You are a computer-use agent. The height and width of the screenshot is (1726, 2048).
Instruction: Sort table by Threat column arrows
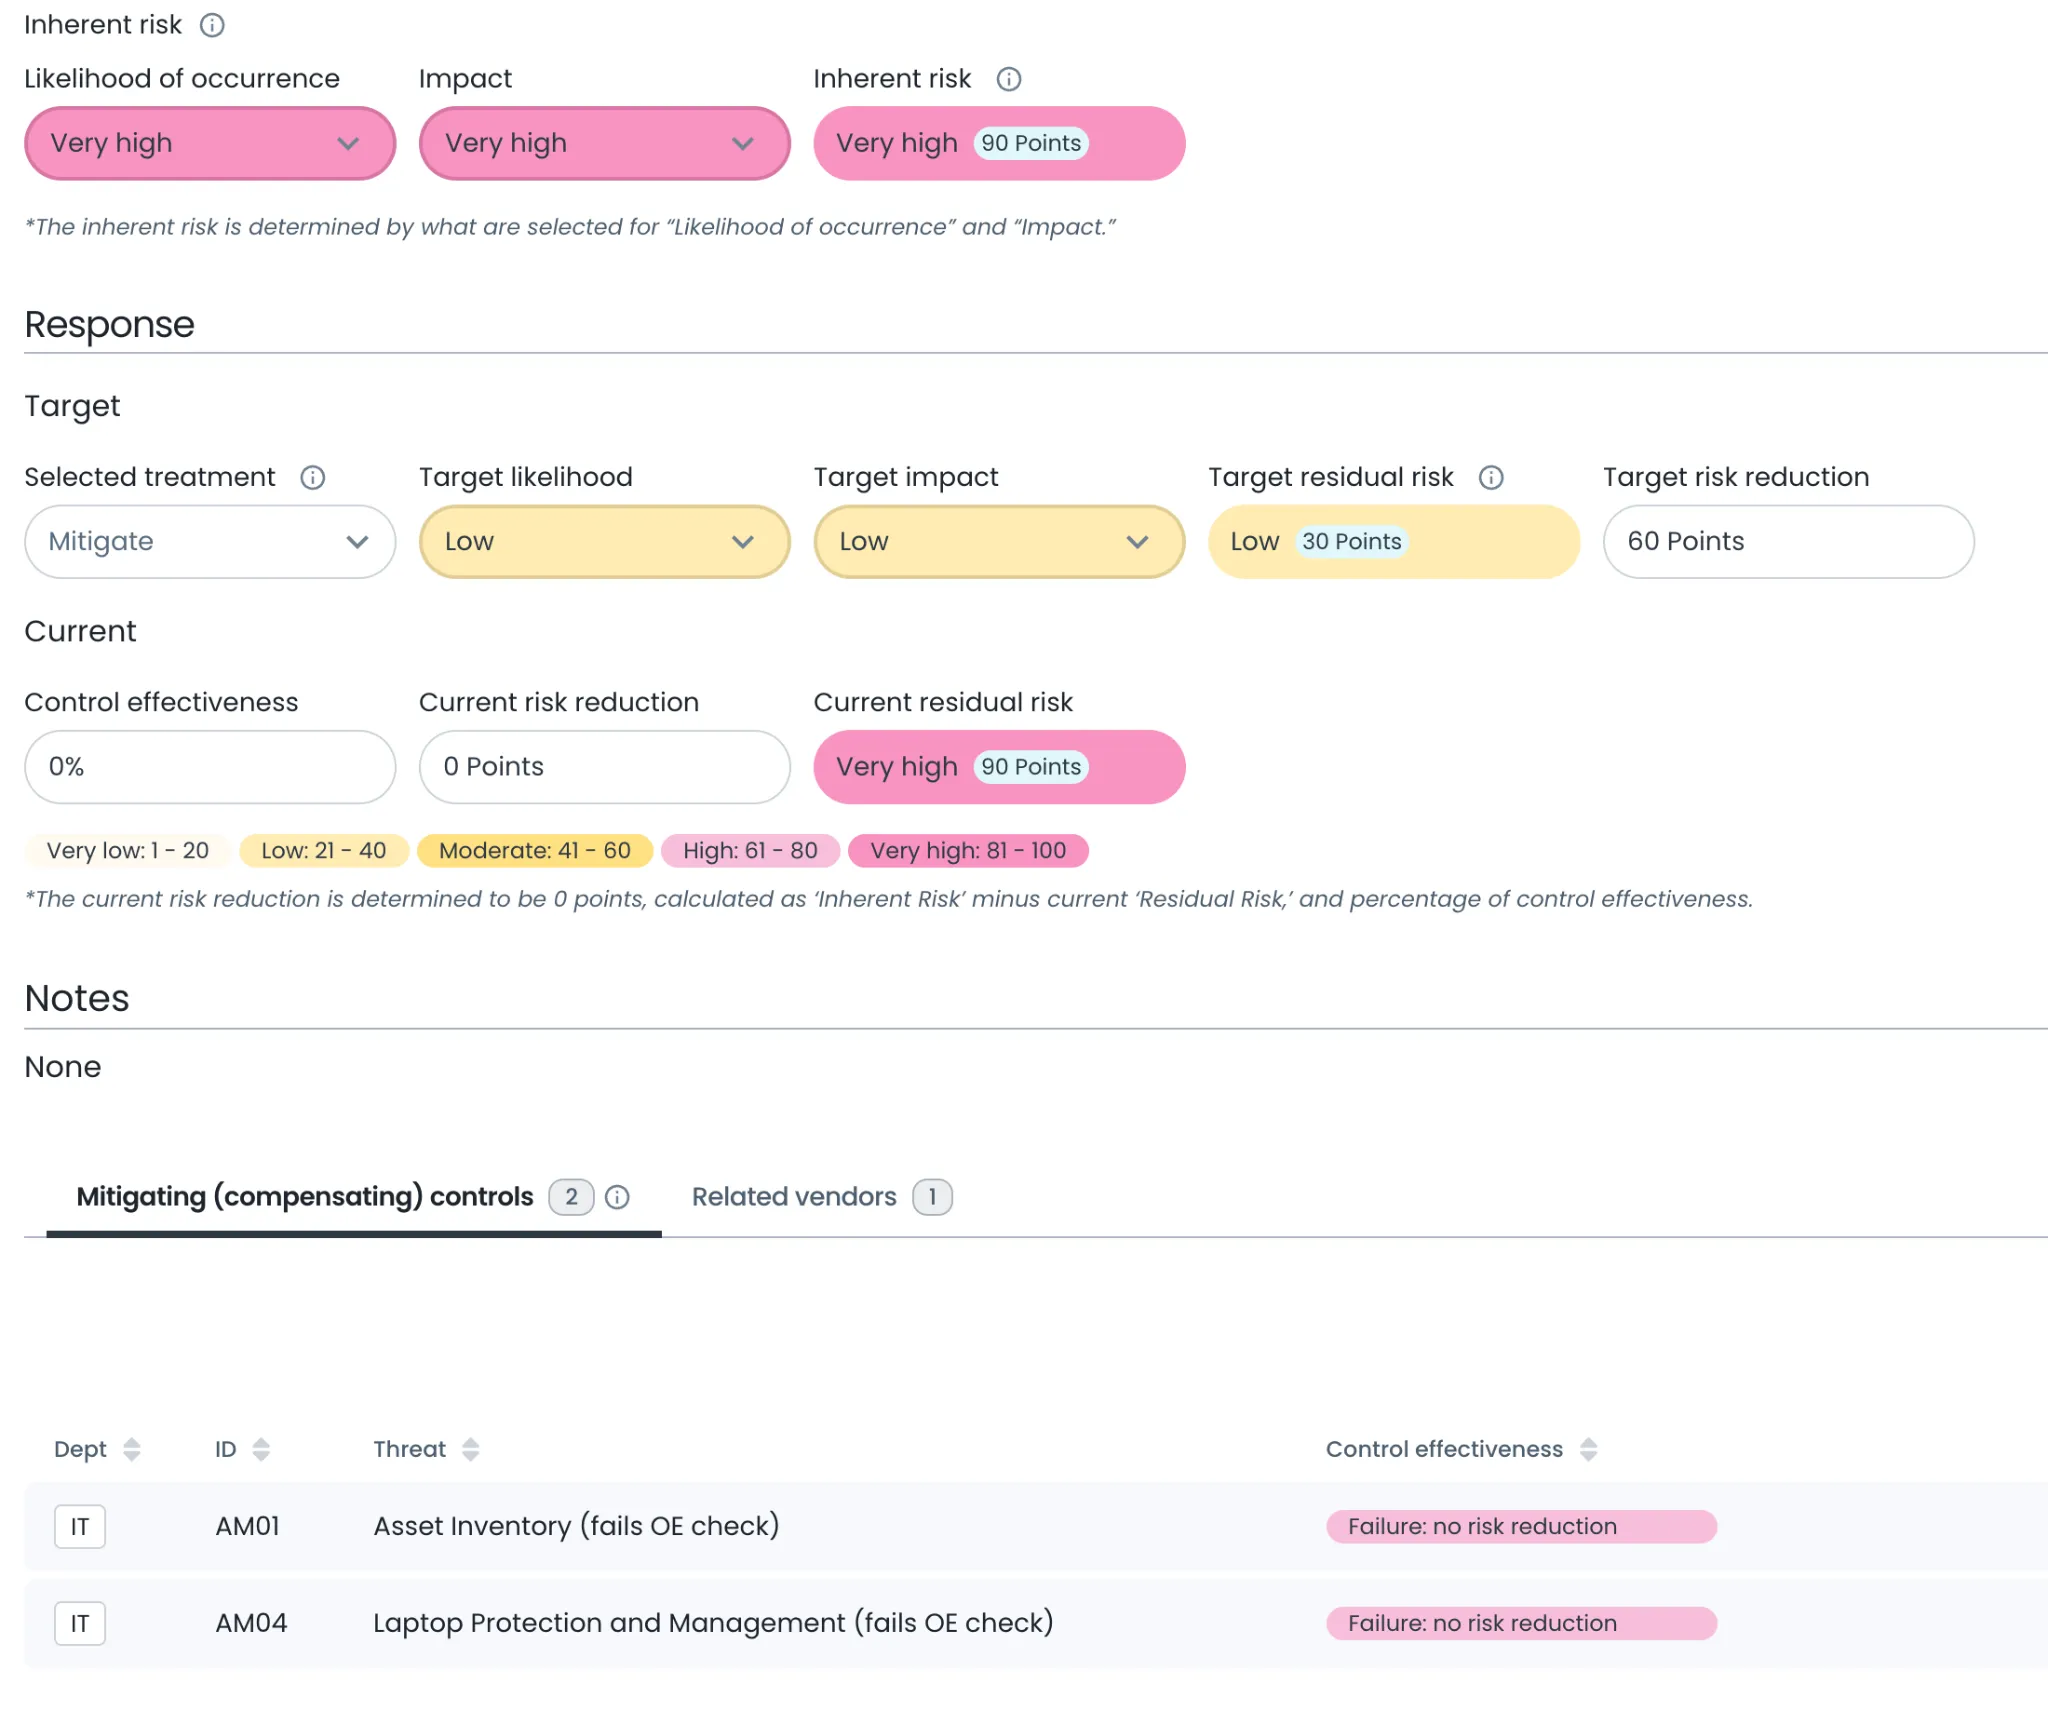(470, 1449)
